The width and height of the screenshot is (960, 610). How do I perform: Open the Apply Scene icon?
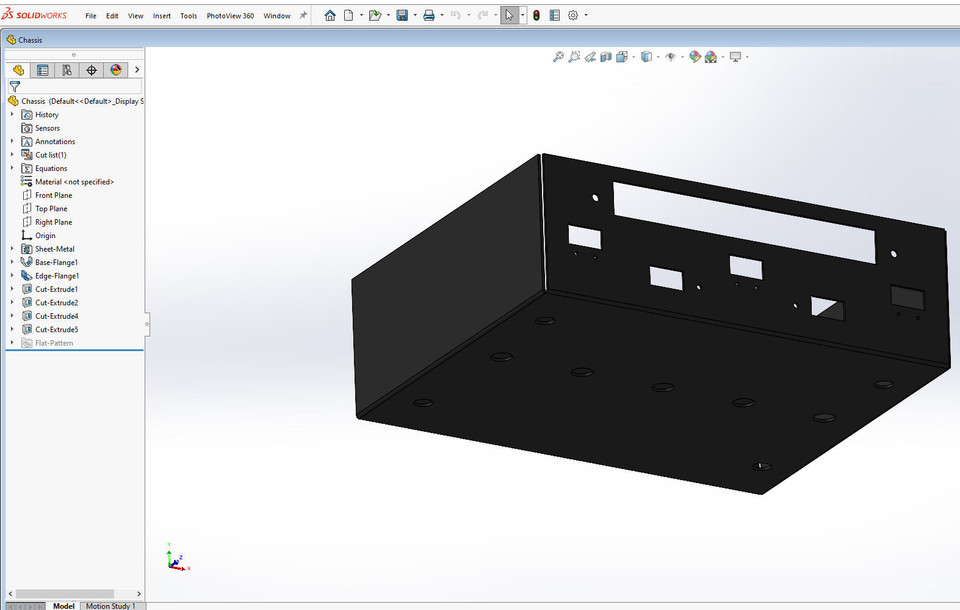(x=710, y=57)
